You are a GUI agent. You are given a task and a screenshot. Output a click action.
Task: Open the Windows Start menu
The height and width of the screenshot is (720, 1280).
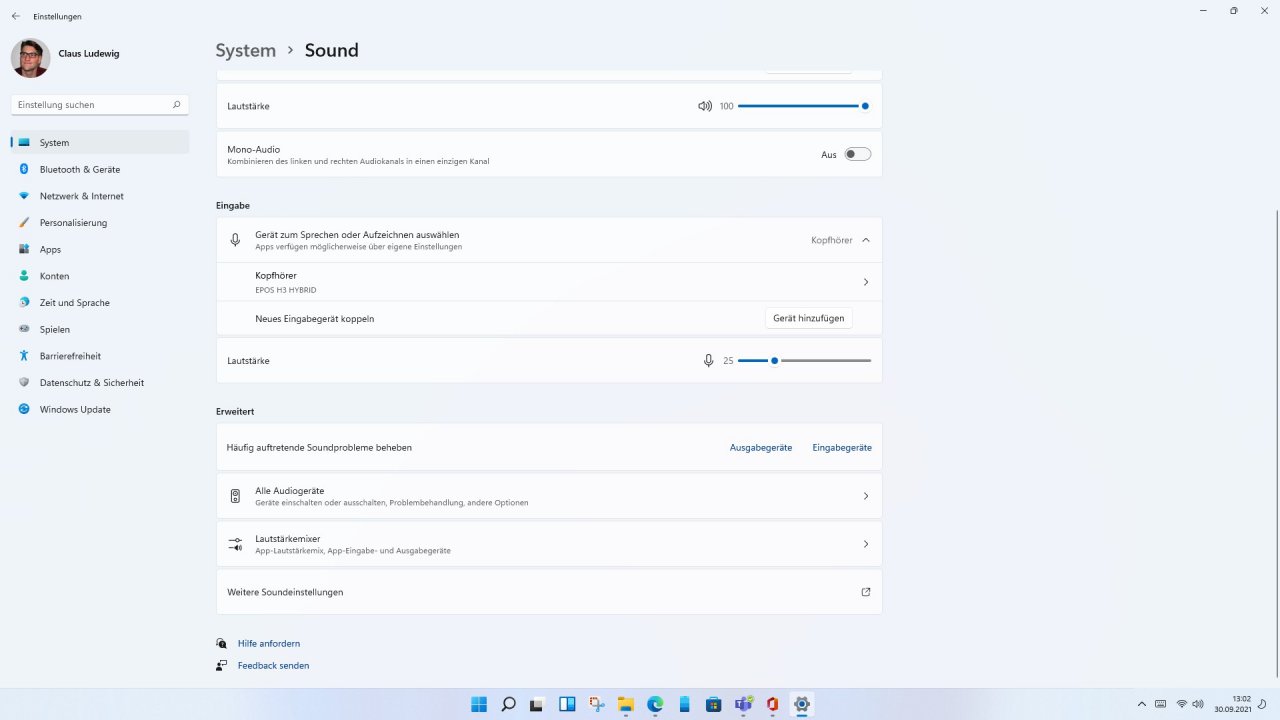pos(479,704)
